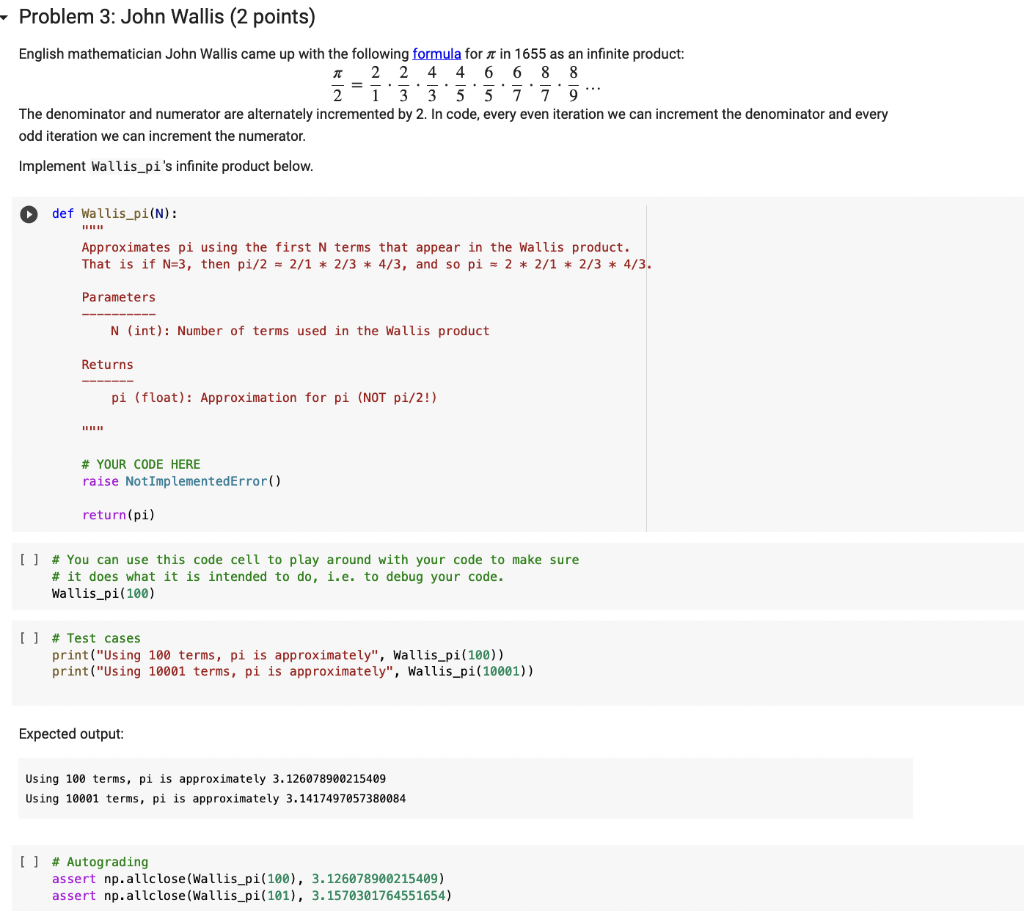This screenshot has width=1024, height=911.
Task: Click the play button beside def Wallis_pi
Action: [x=28, y=213]
